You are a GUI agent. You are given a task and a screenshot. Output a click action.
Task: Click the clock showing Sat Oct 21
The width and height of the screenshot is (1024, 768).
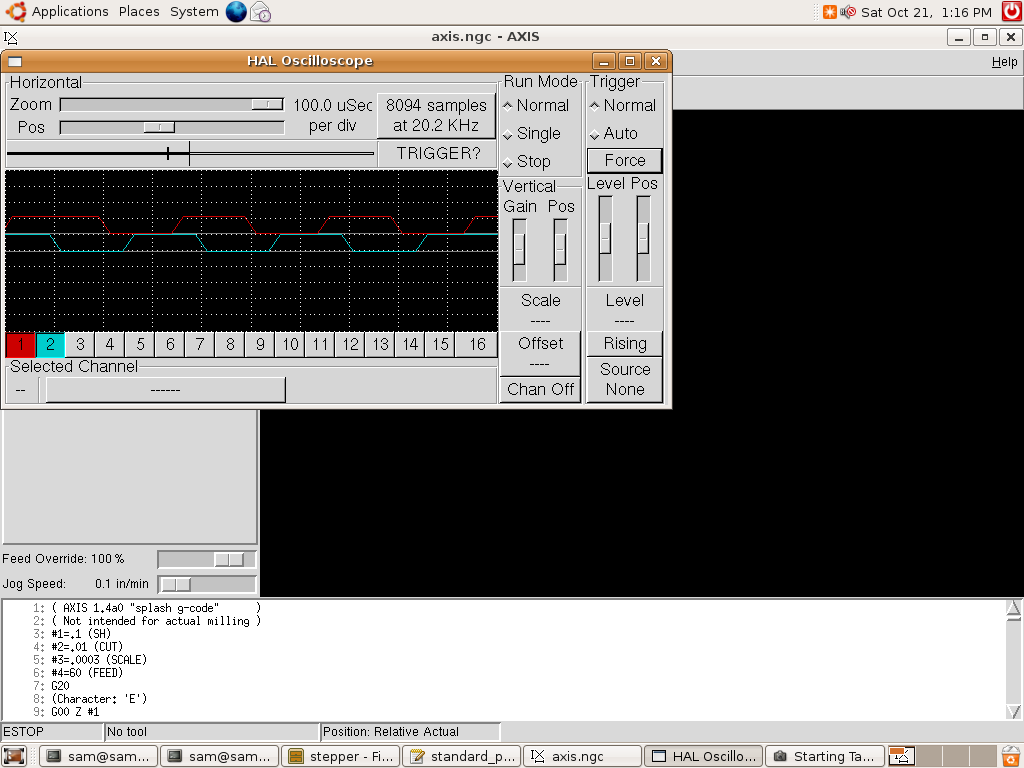click(x=926, y=12)
